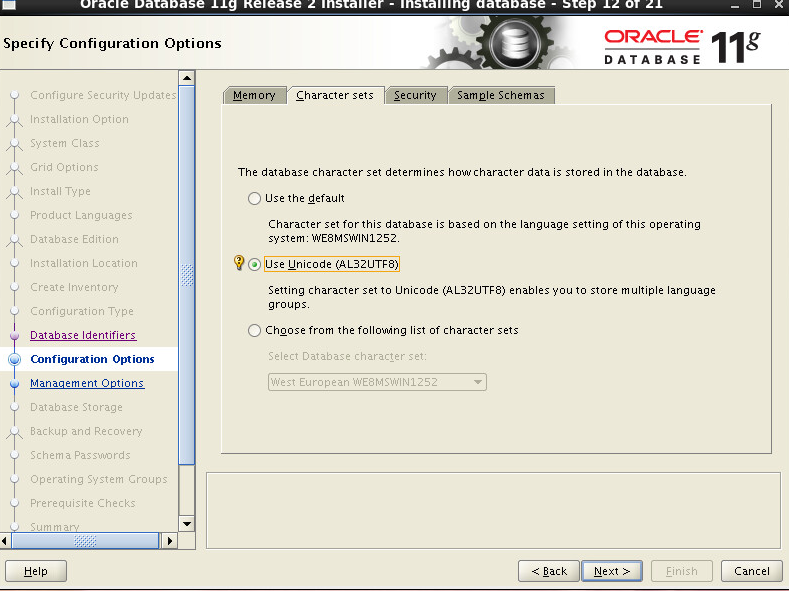Click the sidebar scroll down arrow

point(187,524)
